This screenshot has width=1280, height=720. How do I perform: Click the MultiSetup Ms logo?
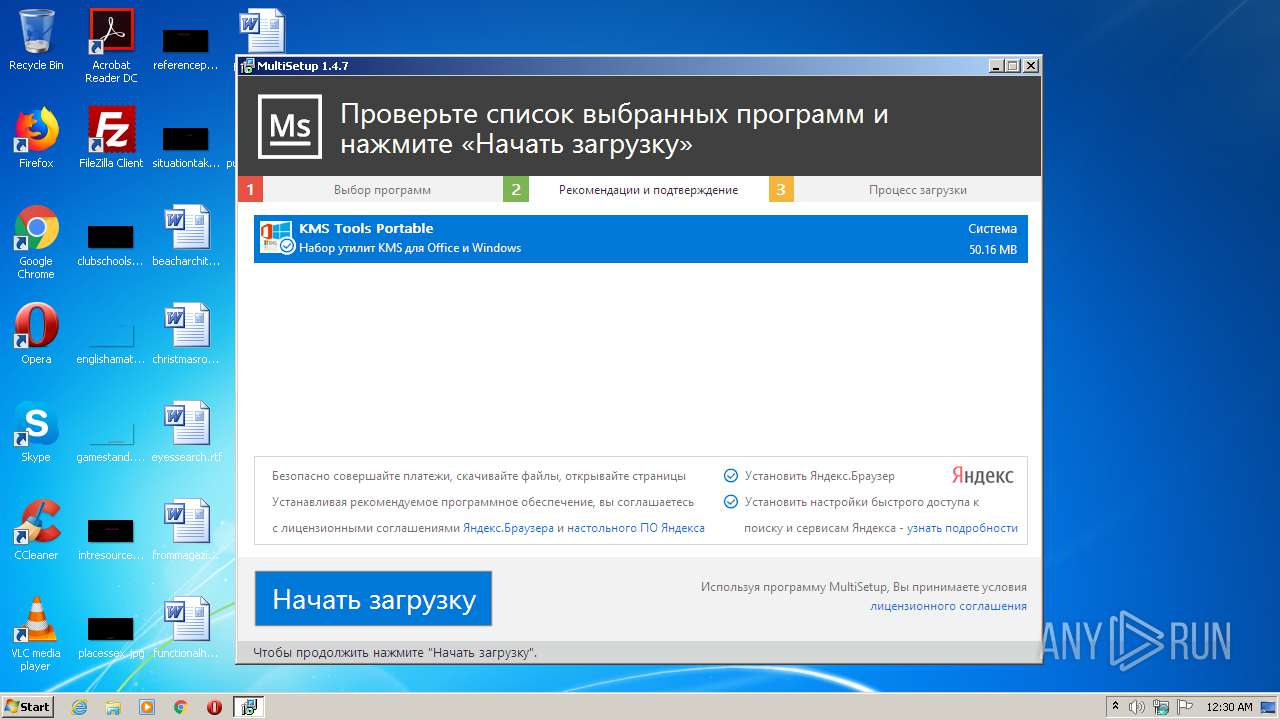pyautogui.click(x=290, y=127)
